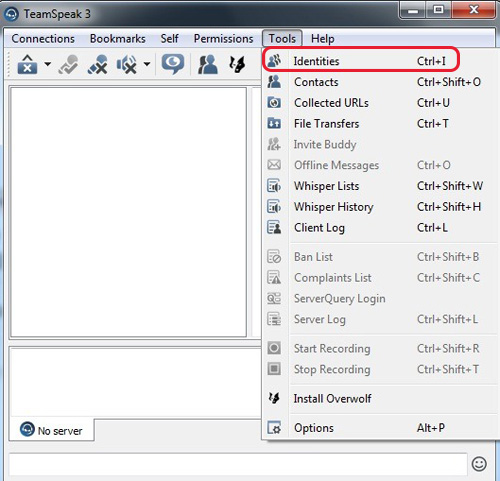500x481 pixels.
Task: Click the Invite Buddy icon in menu
Action: [274, 144]
